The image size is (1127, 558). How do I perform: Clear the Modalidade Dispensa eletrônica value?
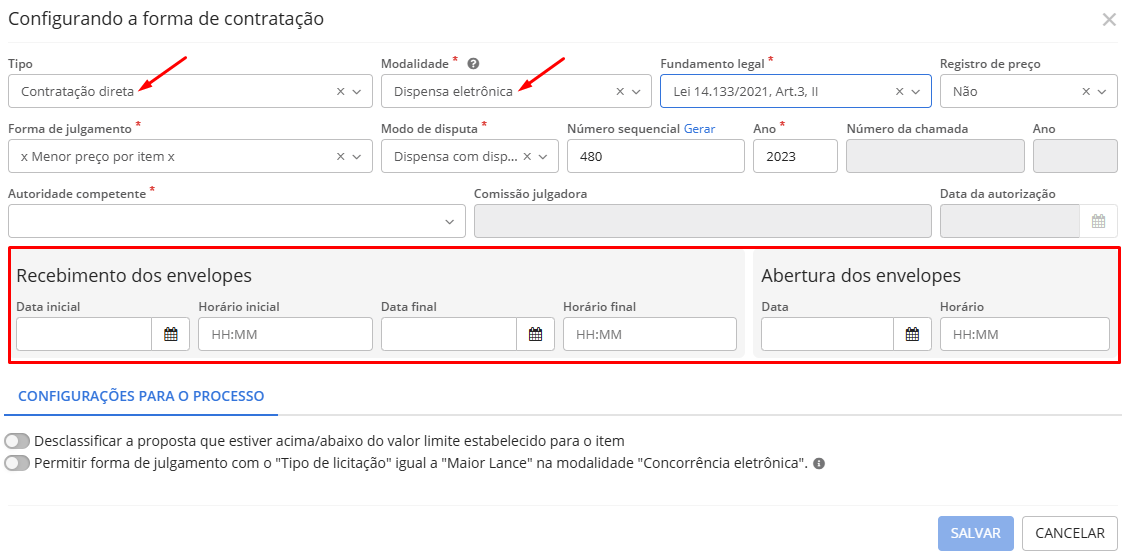coord(620,91)
